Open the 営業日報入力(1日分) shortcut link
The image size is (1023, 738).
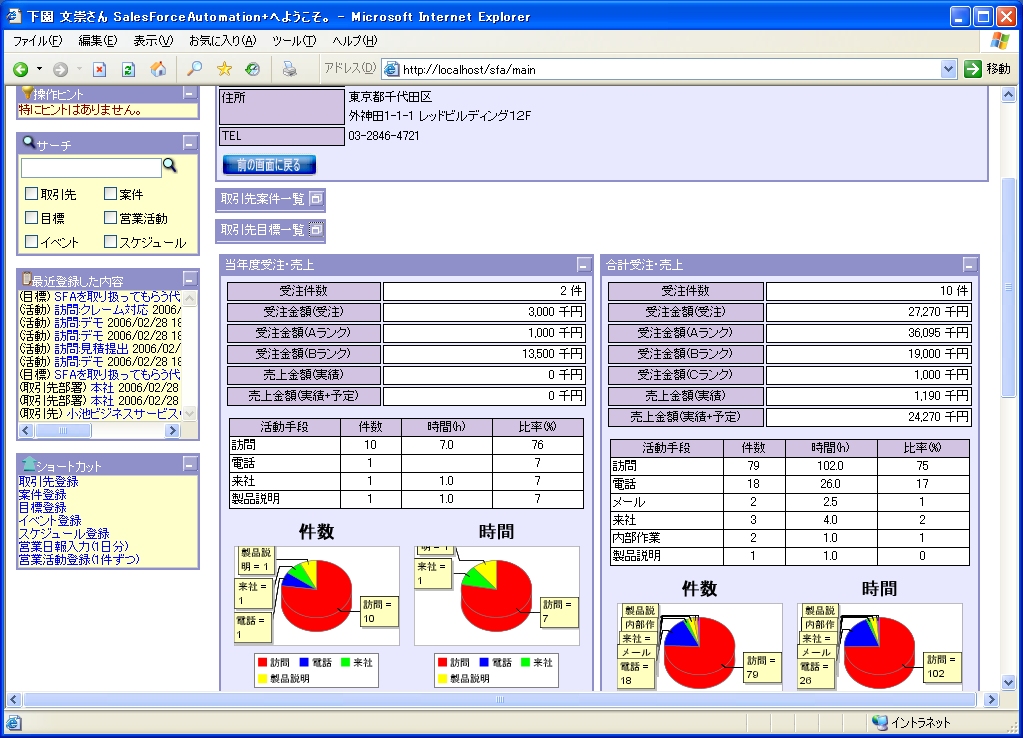click(74, 546)
